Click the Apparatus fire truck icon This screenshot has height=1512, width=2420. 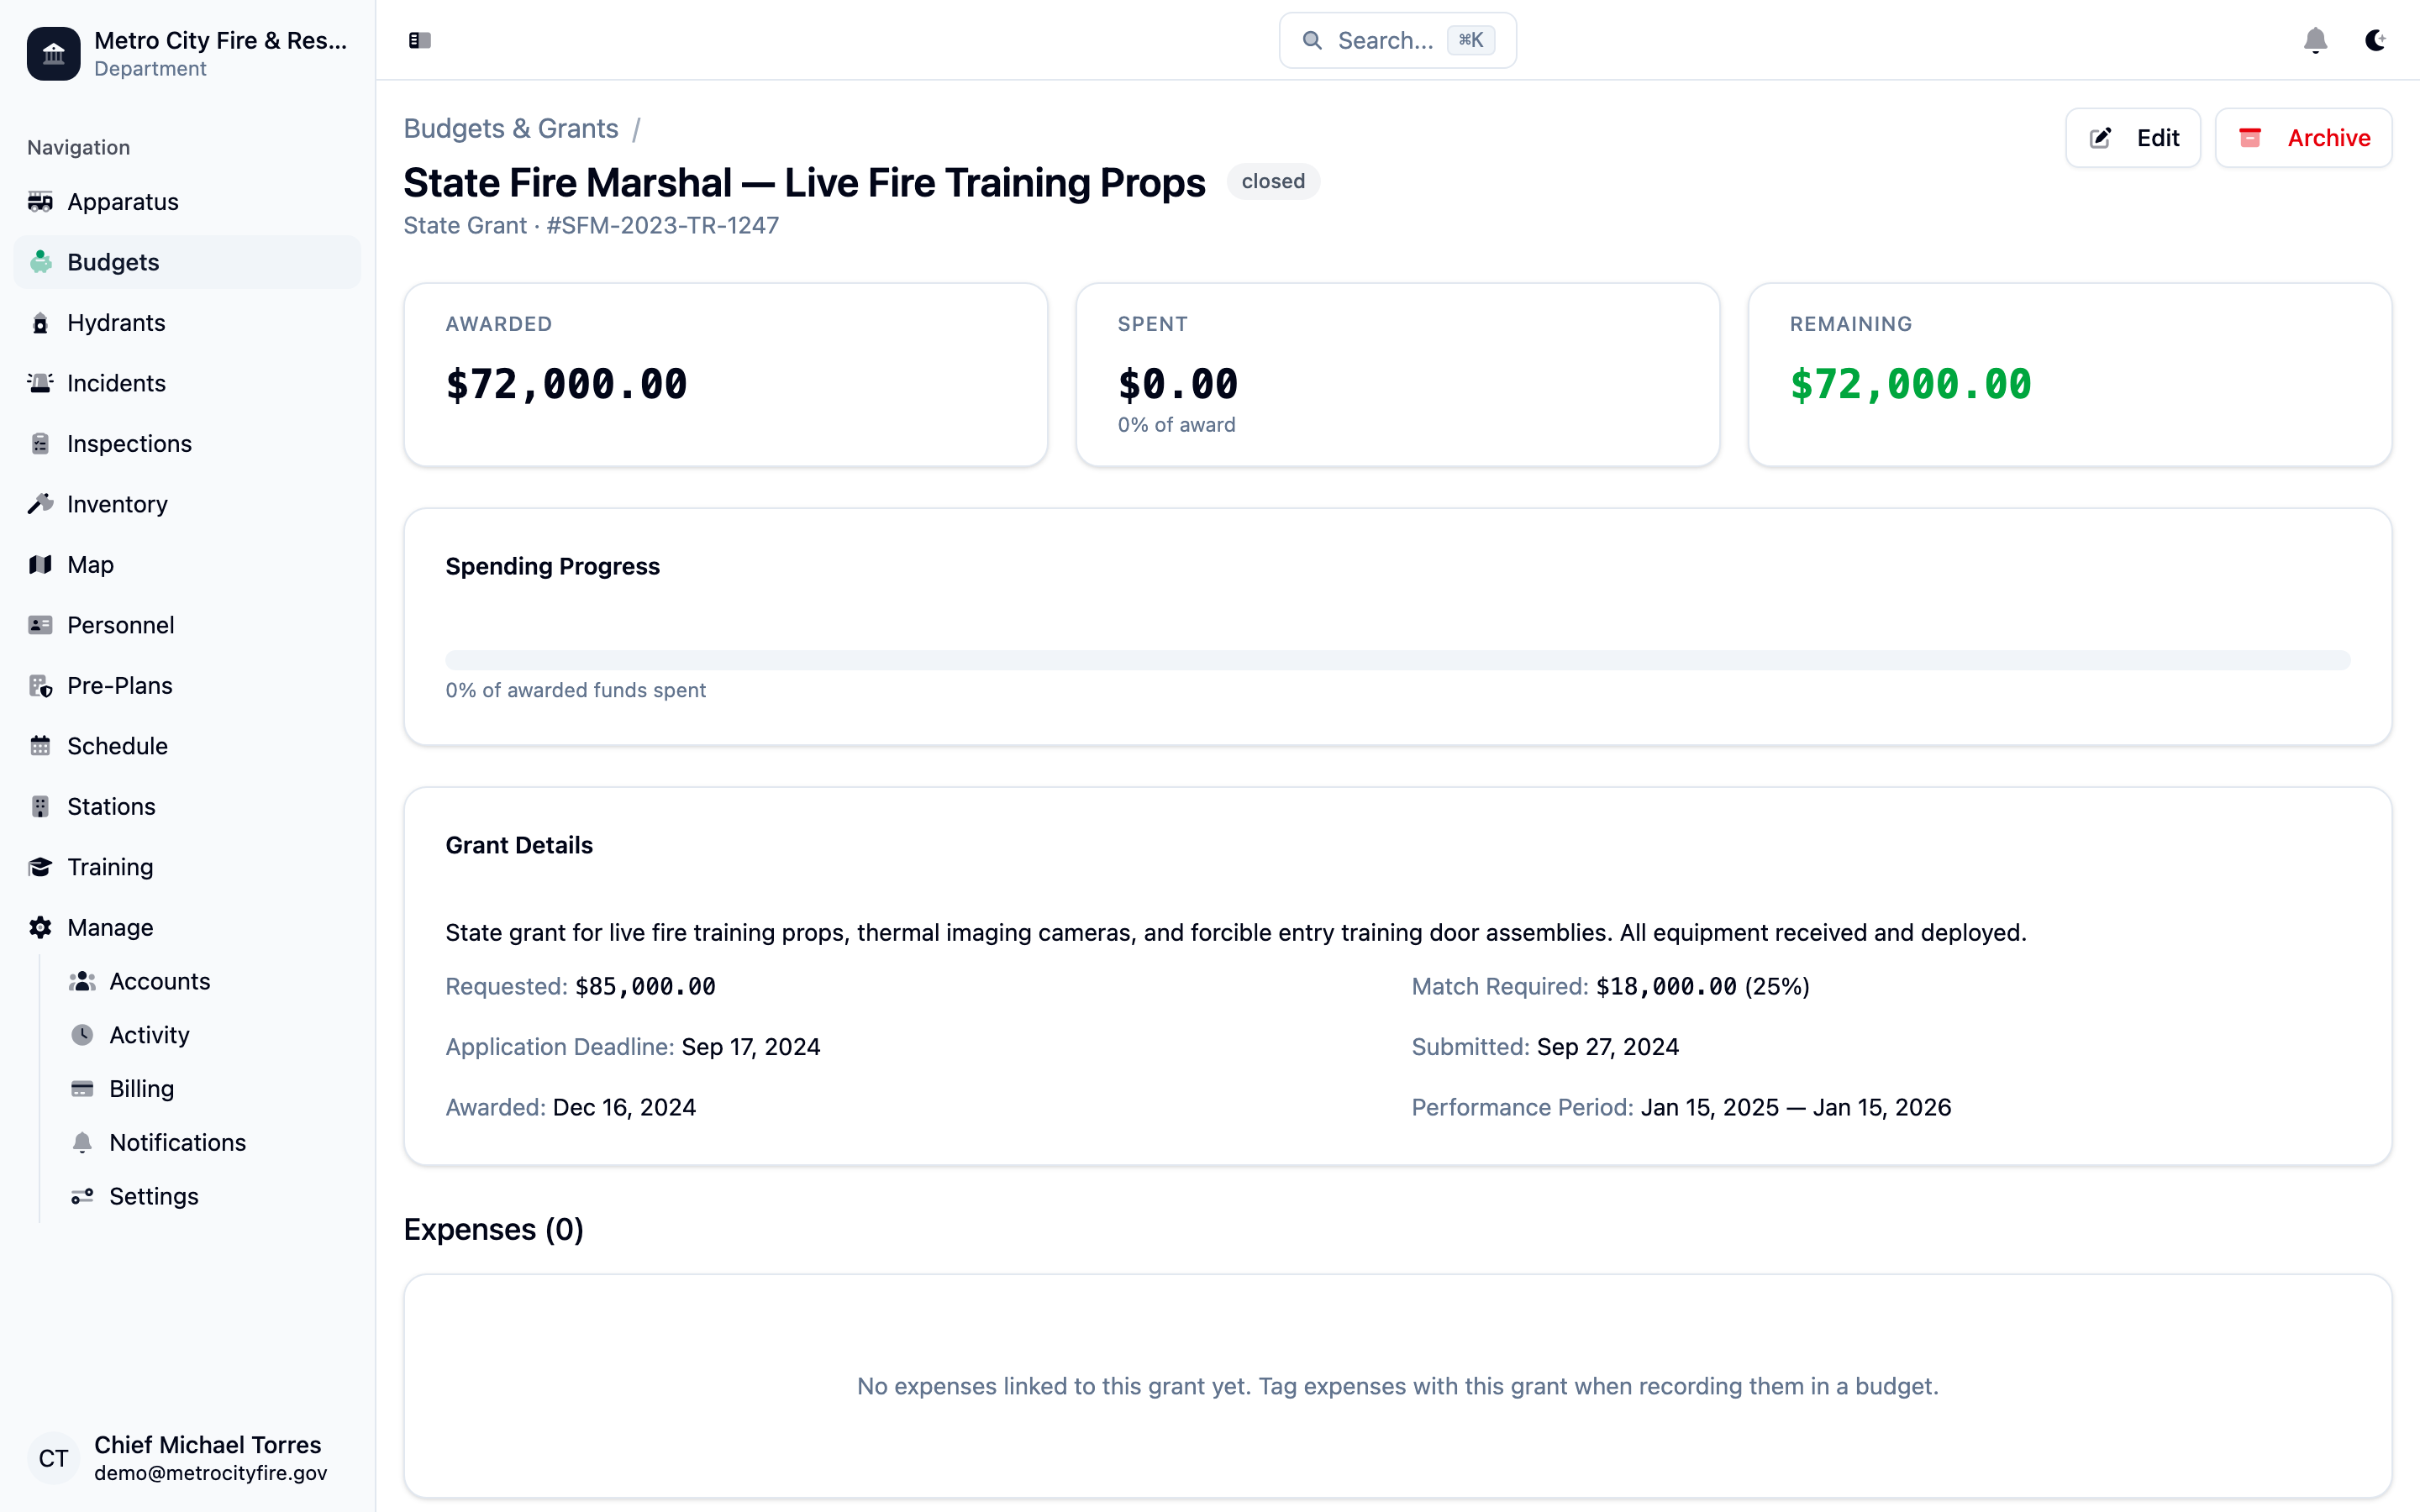pos(40,202)
